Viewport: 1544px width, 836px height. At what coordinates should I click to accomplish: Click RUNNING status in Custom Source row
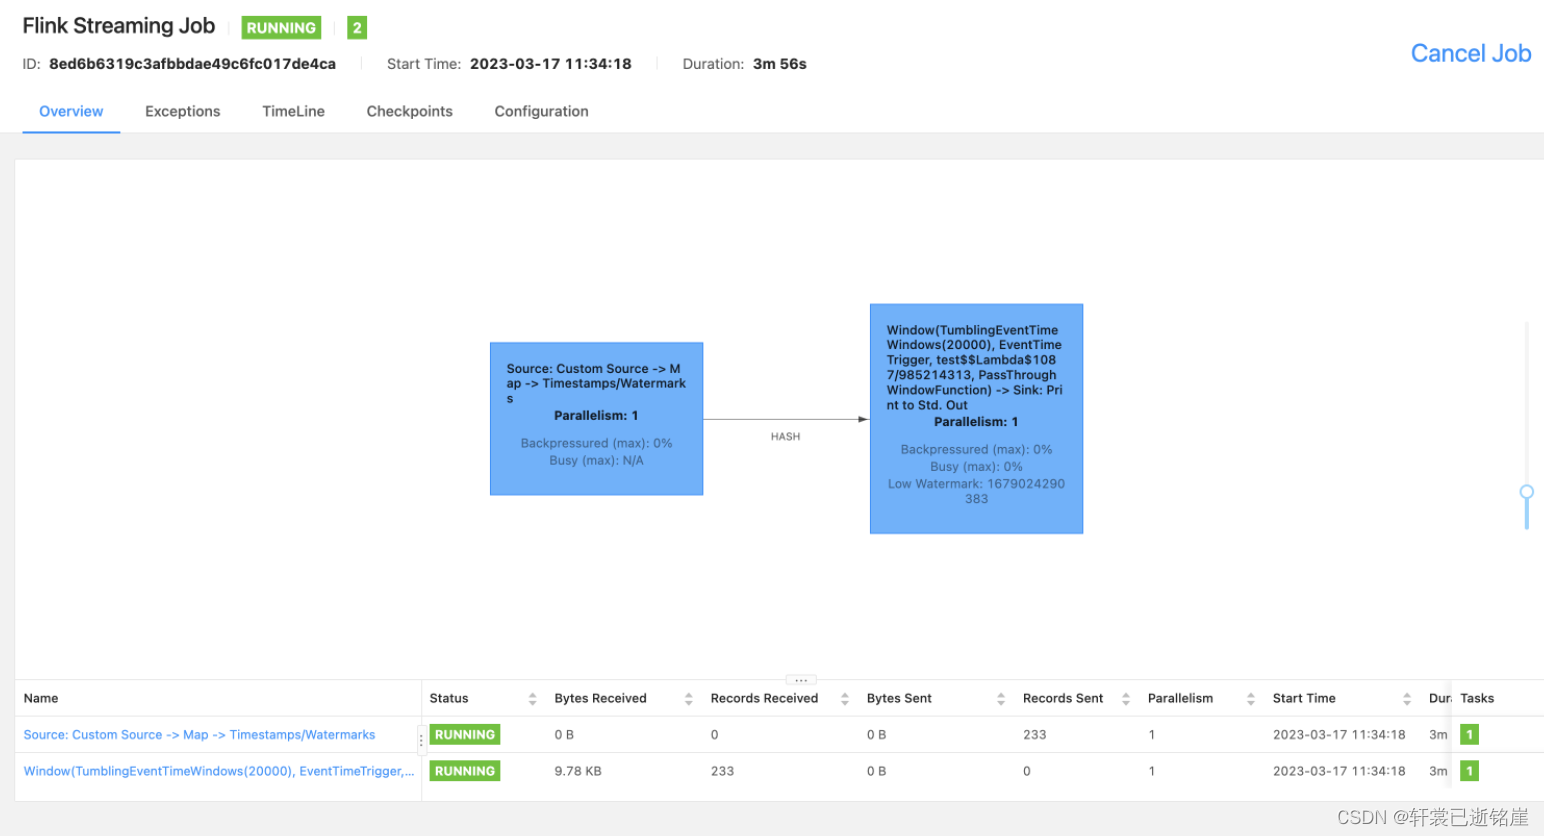(x=465, y=735)
